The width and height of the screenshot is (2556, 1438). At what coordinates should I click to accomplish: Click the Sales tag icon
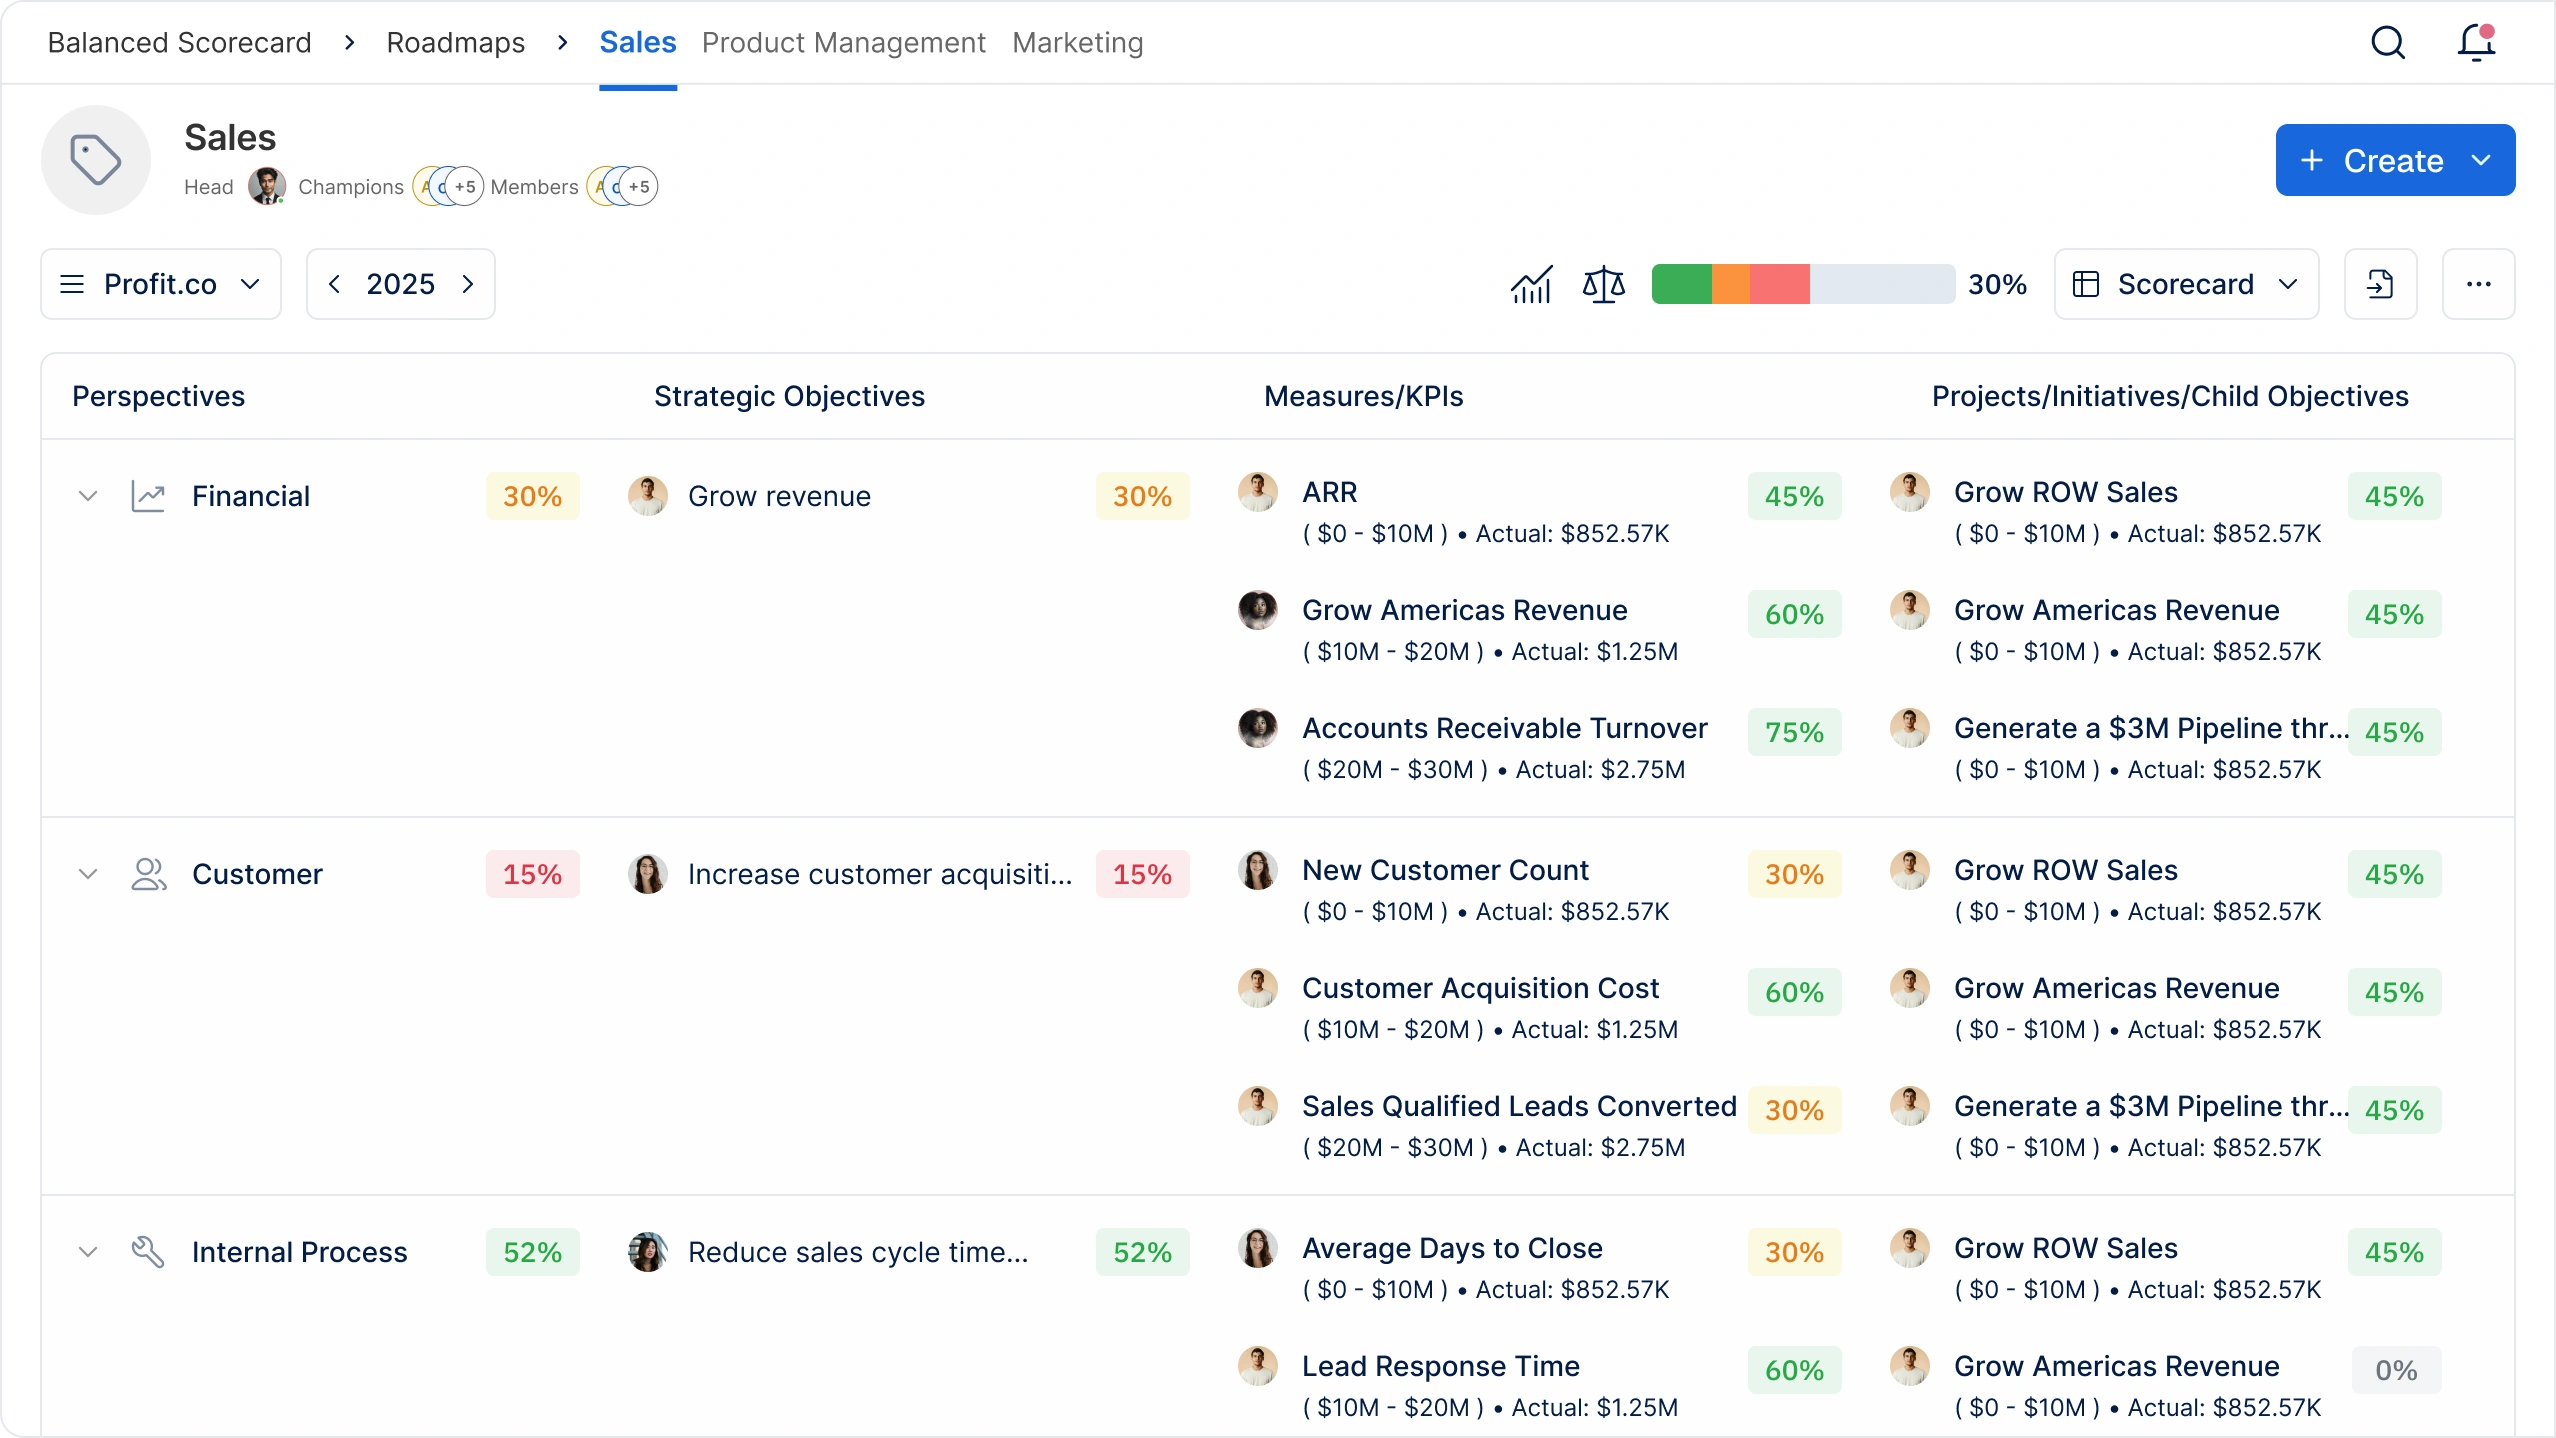[96, 160]
